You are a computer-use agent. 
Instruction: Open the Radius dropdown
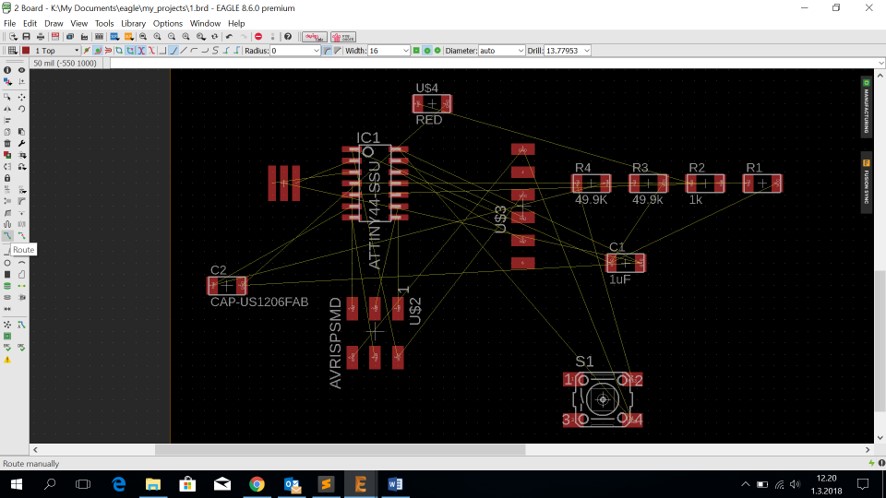pyautogui.click(x=316, y=51)
